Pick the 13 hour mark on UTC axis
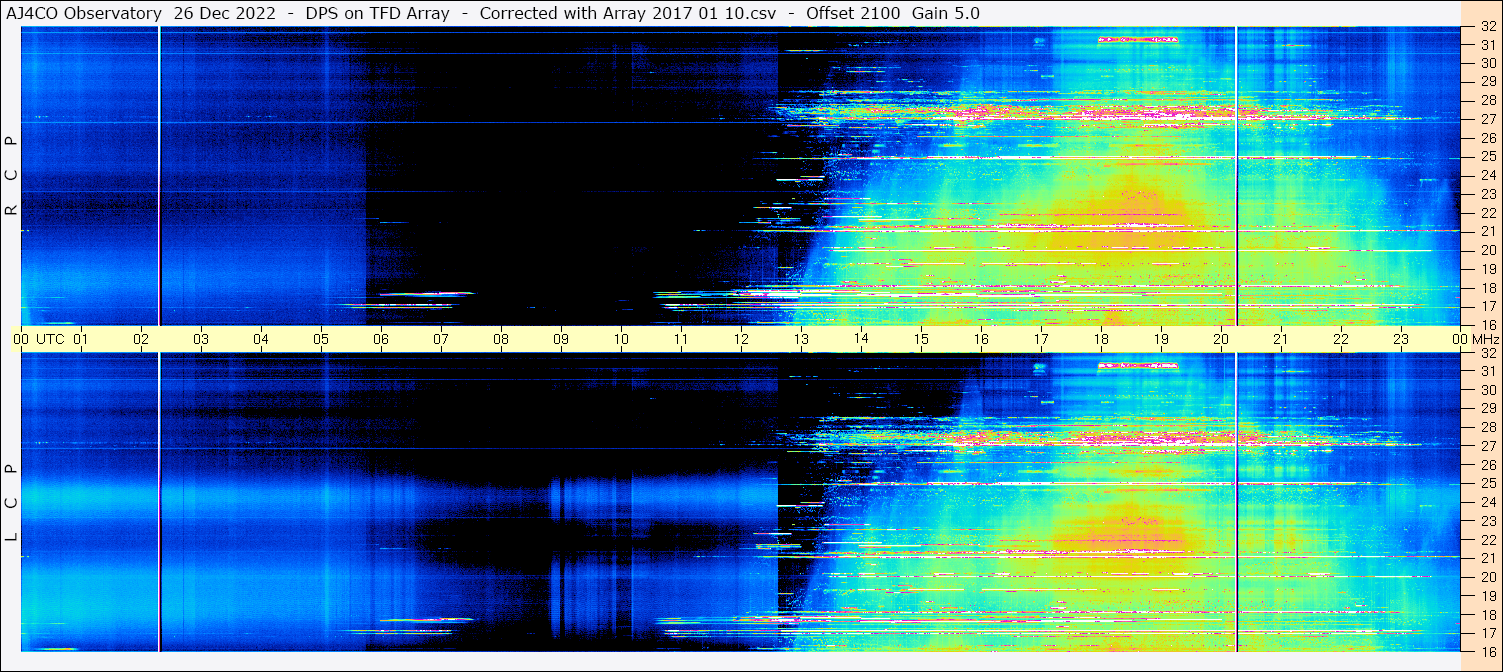The width and height of the screenshot is (1503, 672). click(801, 339)
